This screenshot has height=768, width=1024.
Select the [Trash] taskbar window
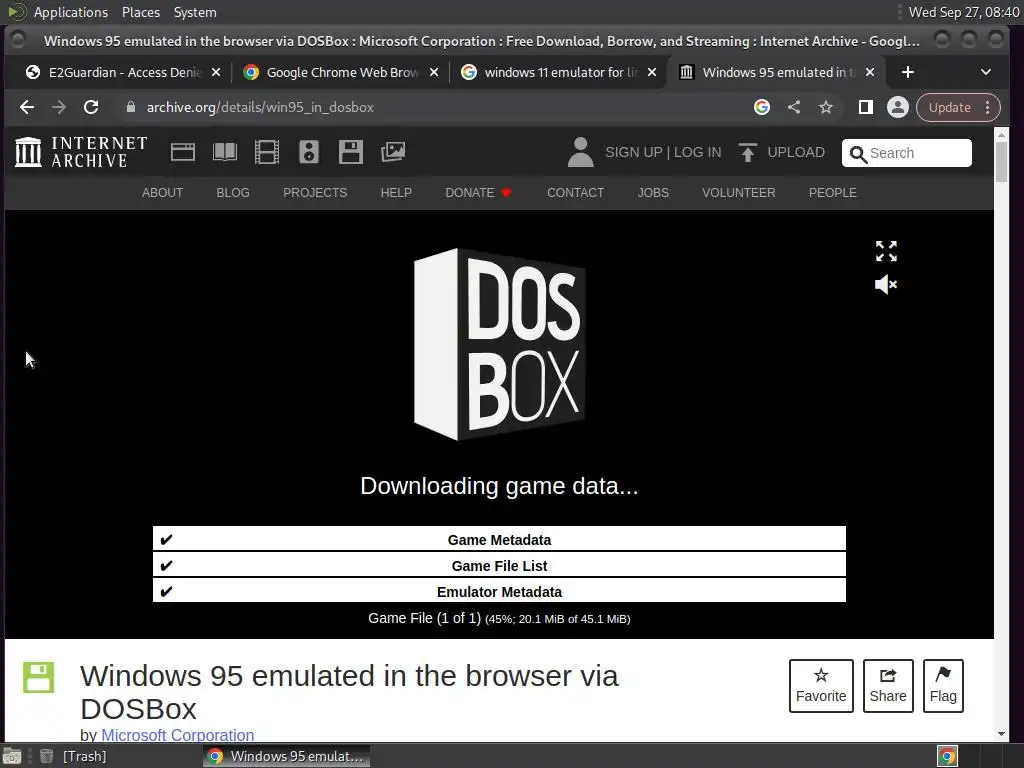[x=73, y=756]
